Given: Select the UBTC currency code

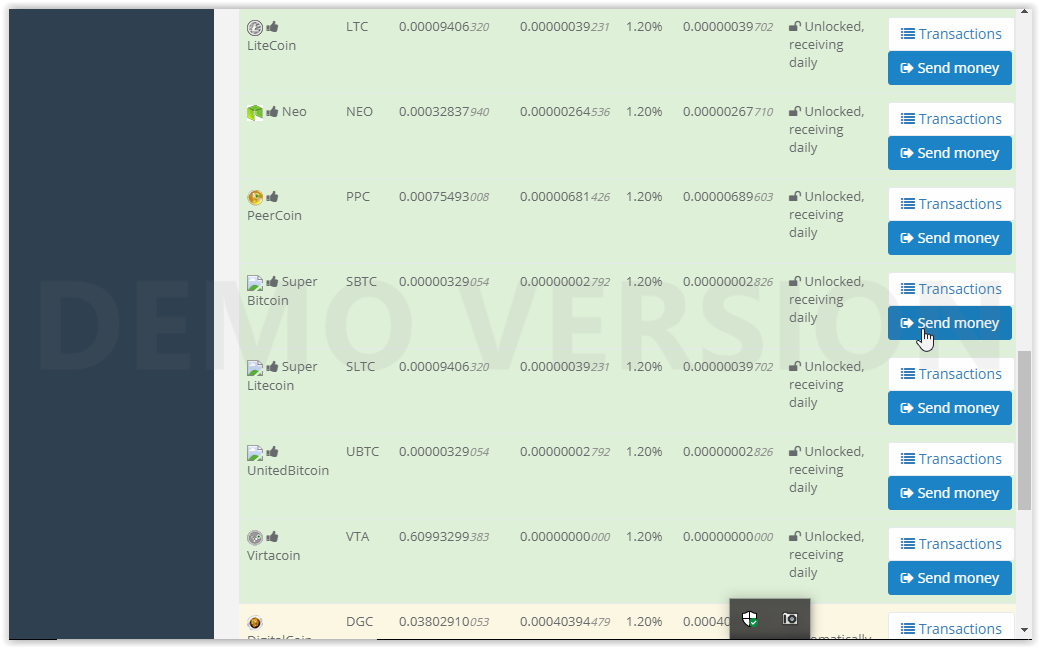Looking at the screenshot, I should (x=362, y=451).
